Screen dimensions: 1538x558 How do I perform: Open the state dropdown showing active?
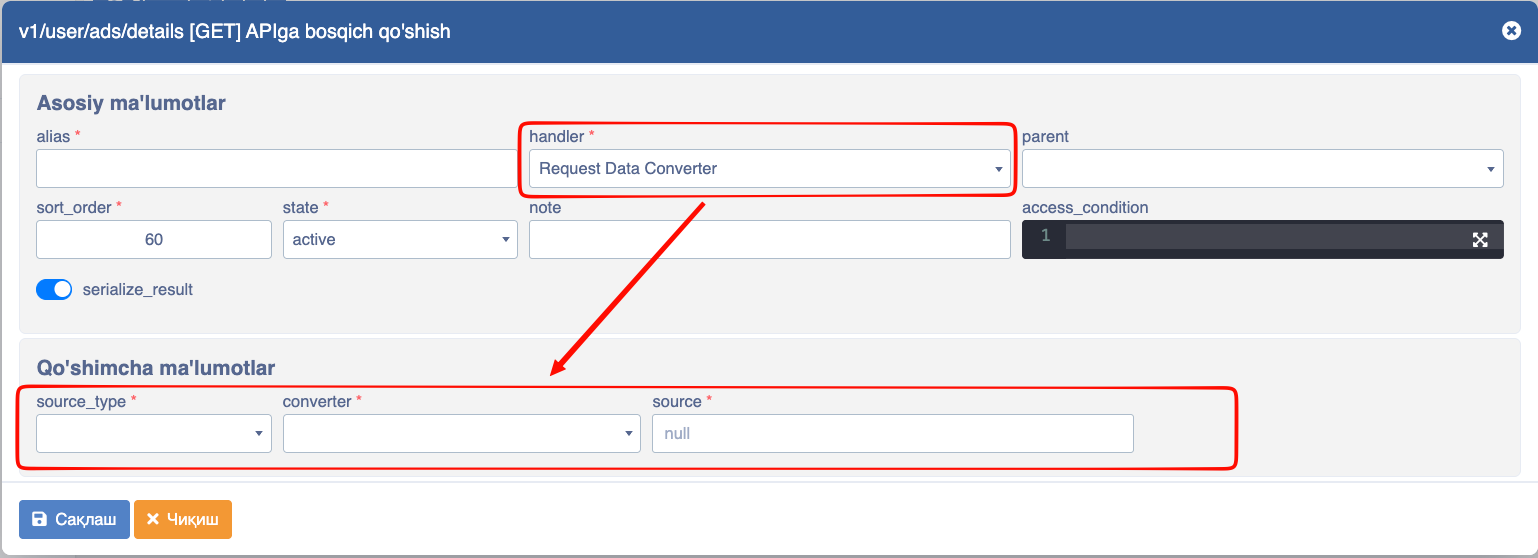click(400, 240)
